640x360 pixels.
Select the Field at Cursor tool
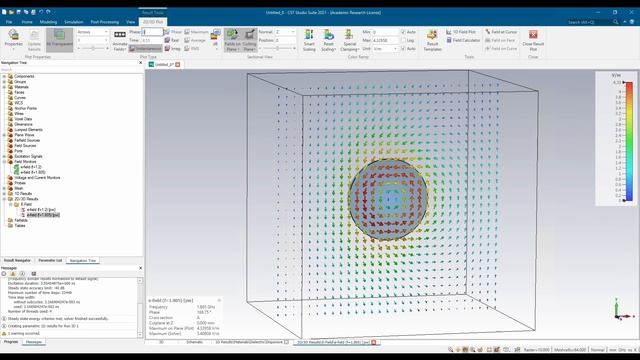tap(501, 32)
